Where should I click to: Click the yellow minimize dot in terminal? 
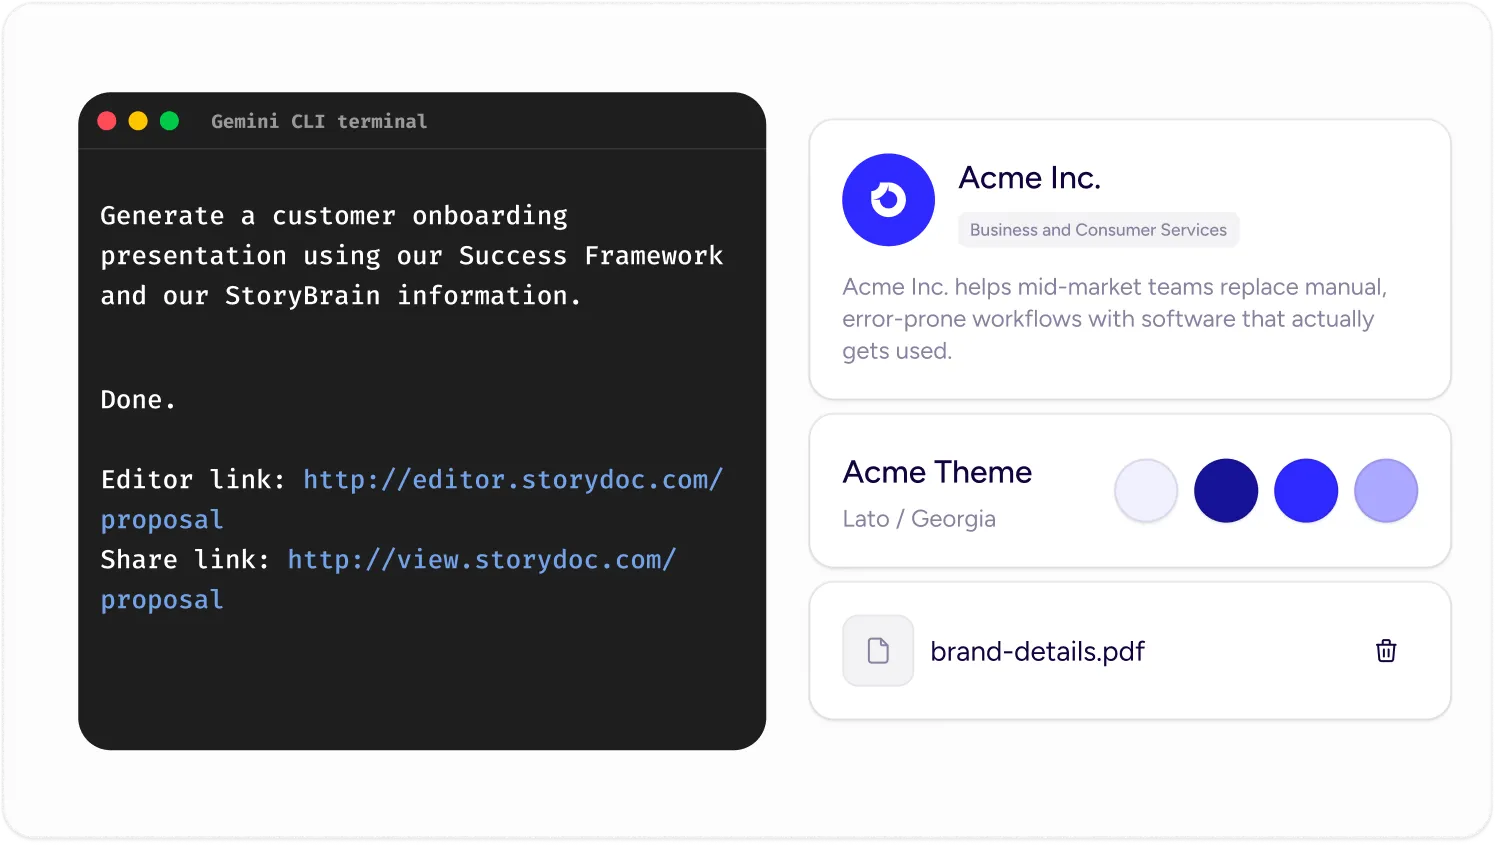138,121
